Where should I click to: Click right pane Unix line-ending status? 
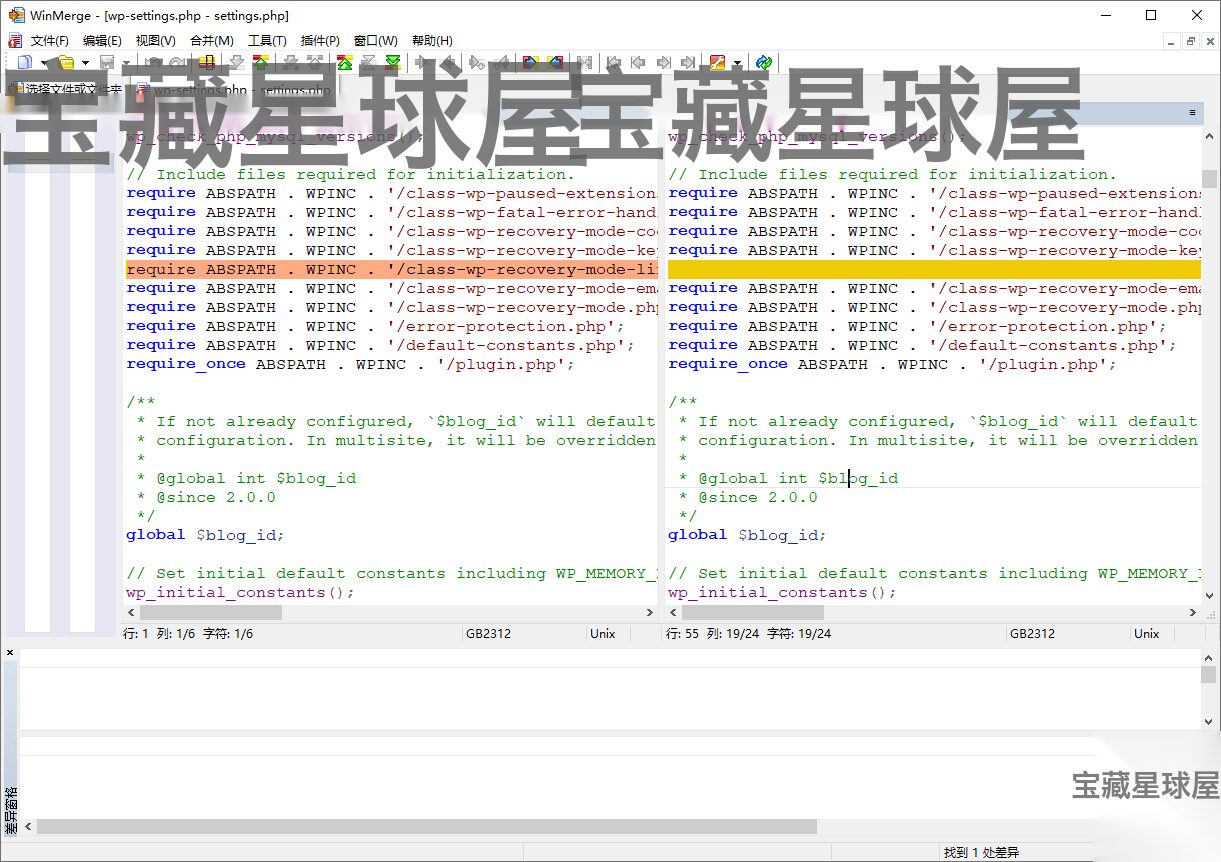click(x=1147, y=633)
